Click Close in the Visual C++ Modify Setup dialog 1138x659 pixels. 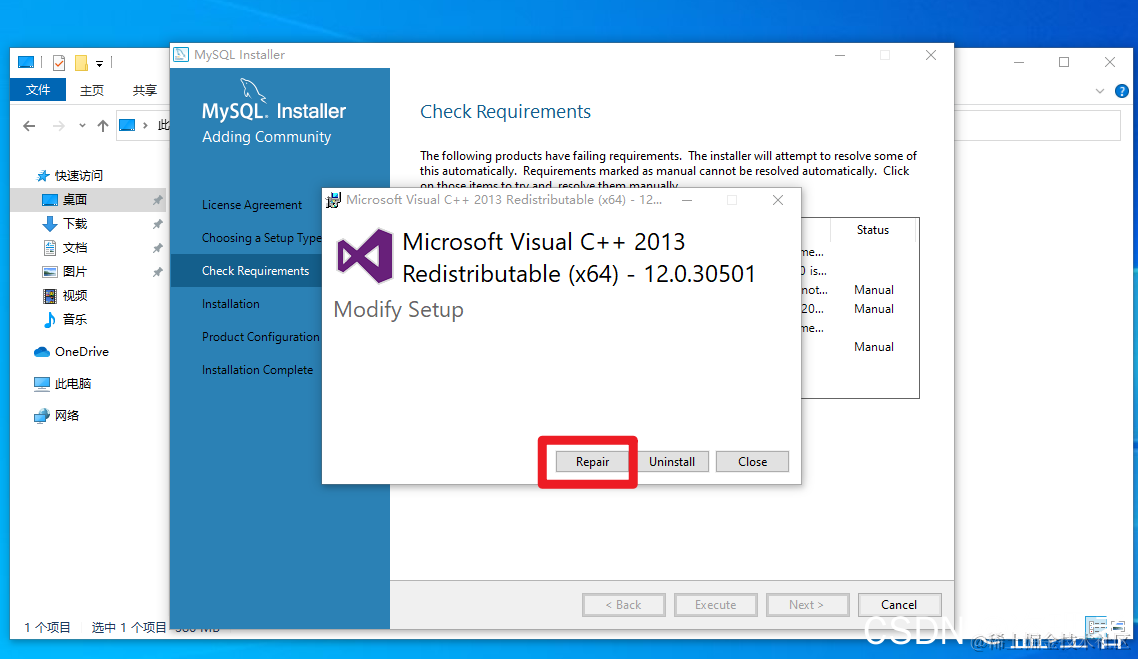[x=752, y=462]
